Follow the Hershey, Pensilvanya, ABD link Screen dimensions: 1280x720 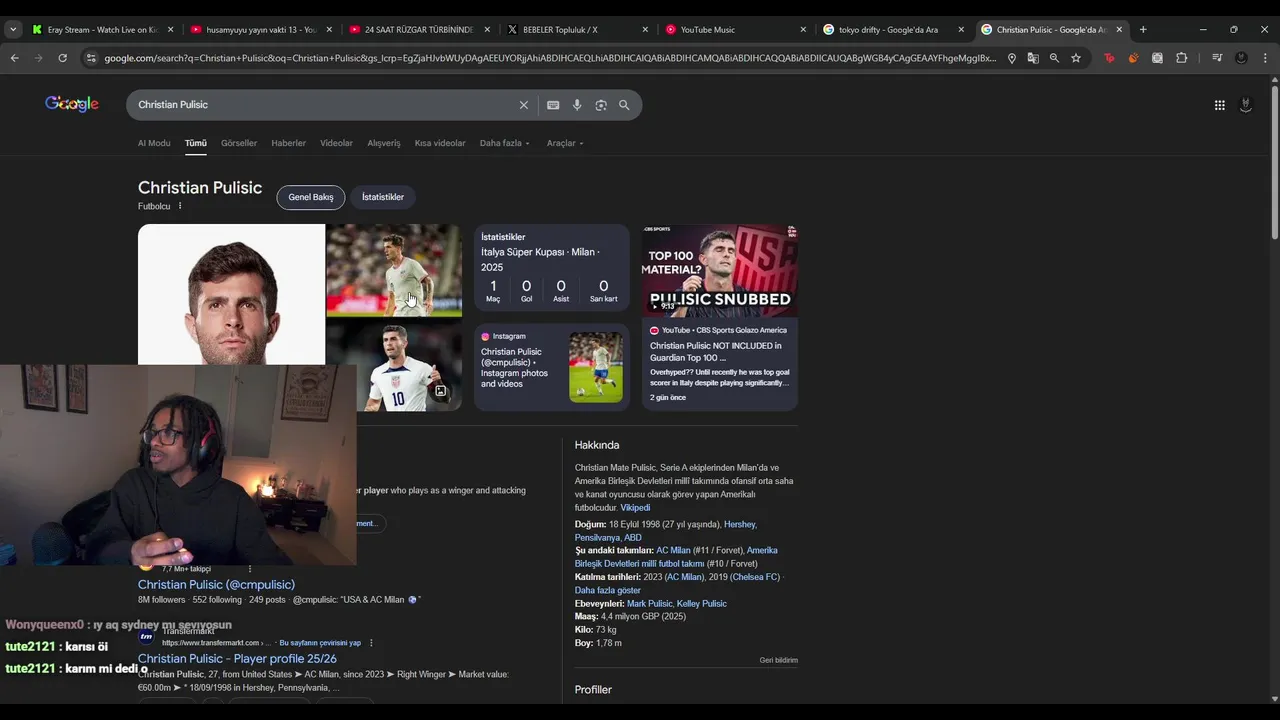click(x=665, y=531)
